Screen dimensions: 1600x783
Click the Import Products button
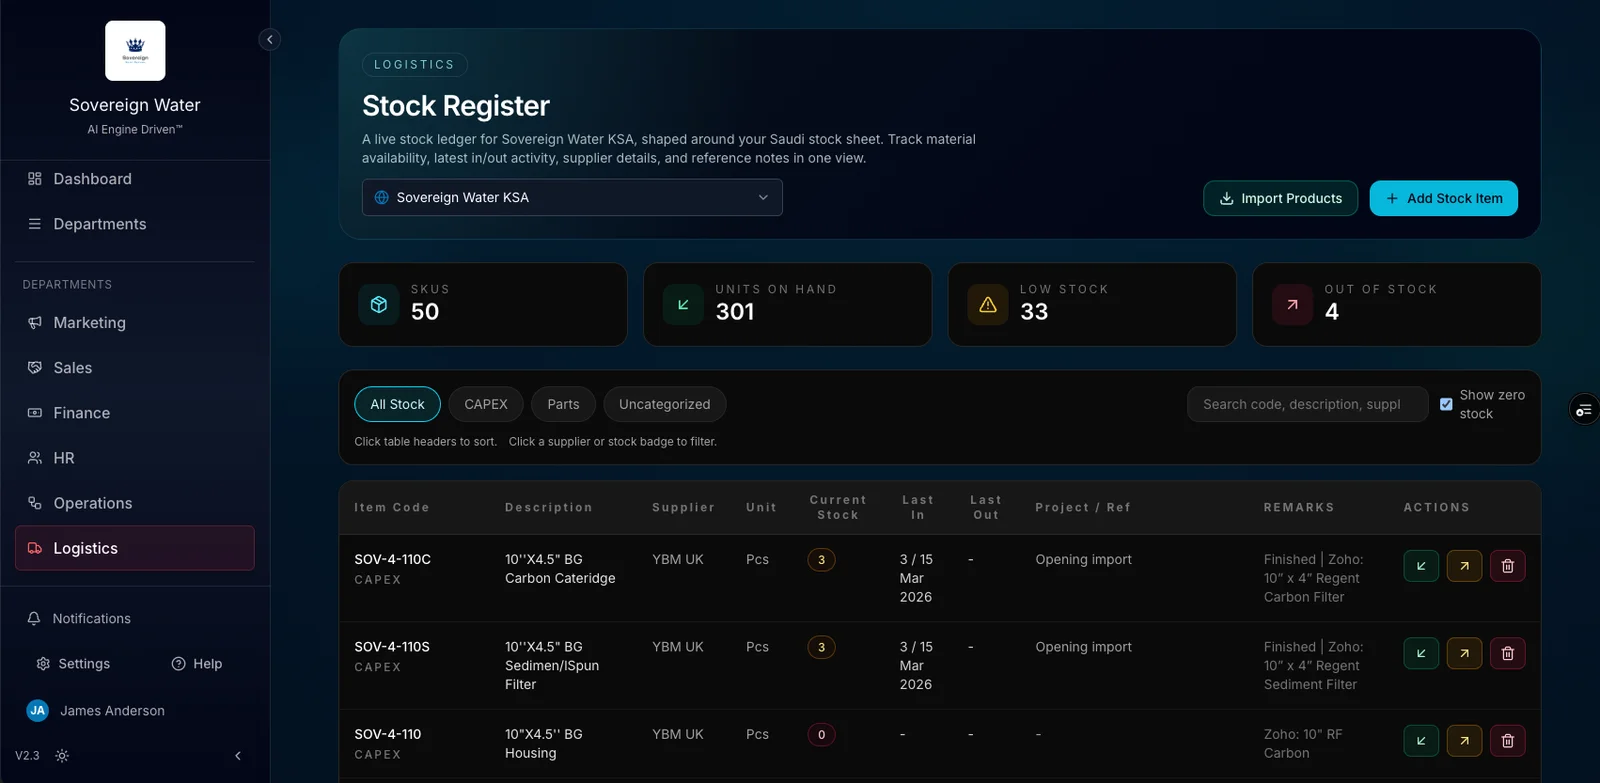(1280, 198)
